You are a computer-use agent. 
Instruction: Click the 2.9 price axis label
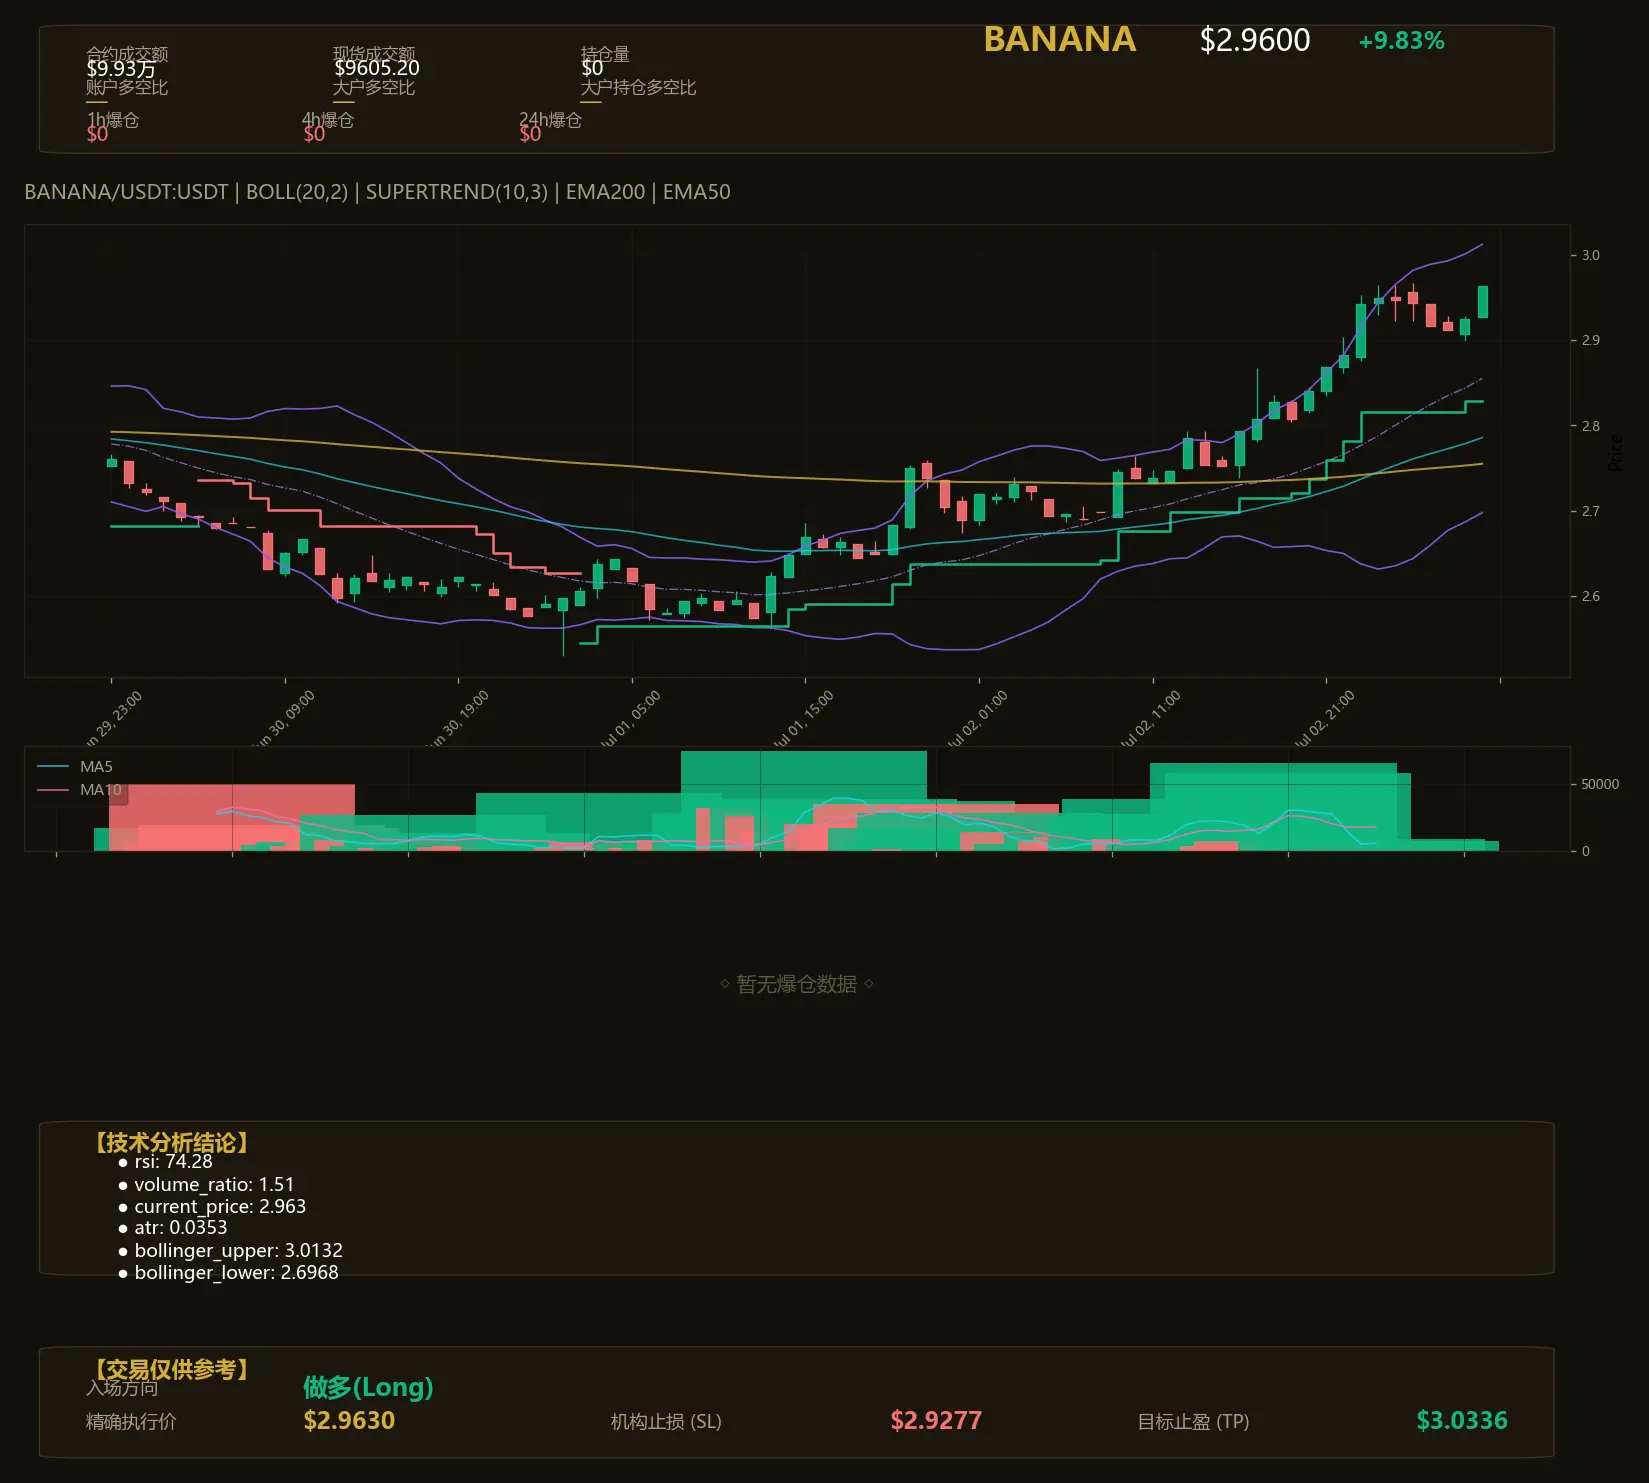coord(1590,340)
